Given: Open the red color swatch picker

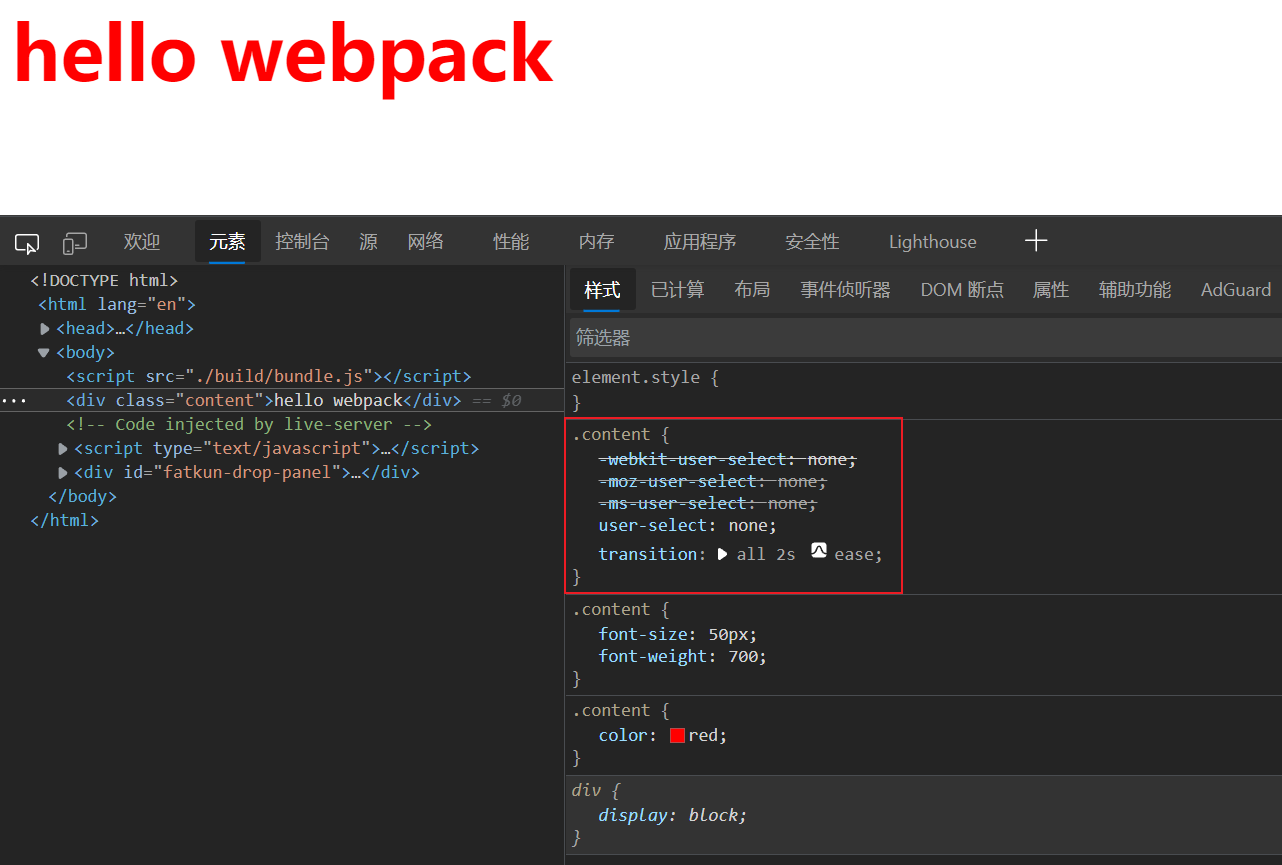Looking at the screenshot, I should click(x=677, y=735).
